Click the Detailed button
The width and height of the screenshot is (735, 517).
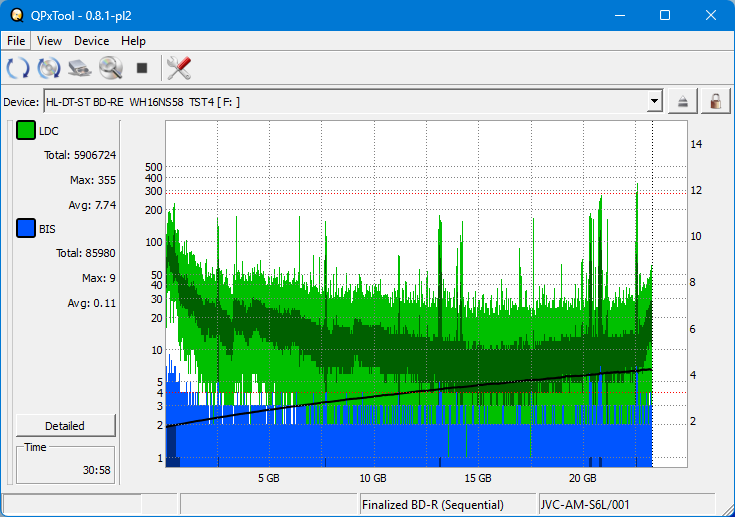pyautogui.click(x=66, y=425)
